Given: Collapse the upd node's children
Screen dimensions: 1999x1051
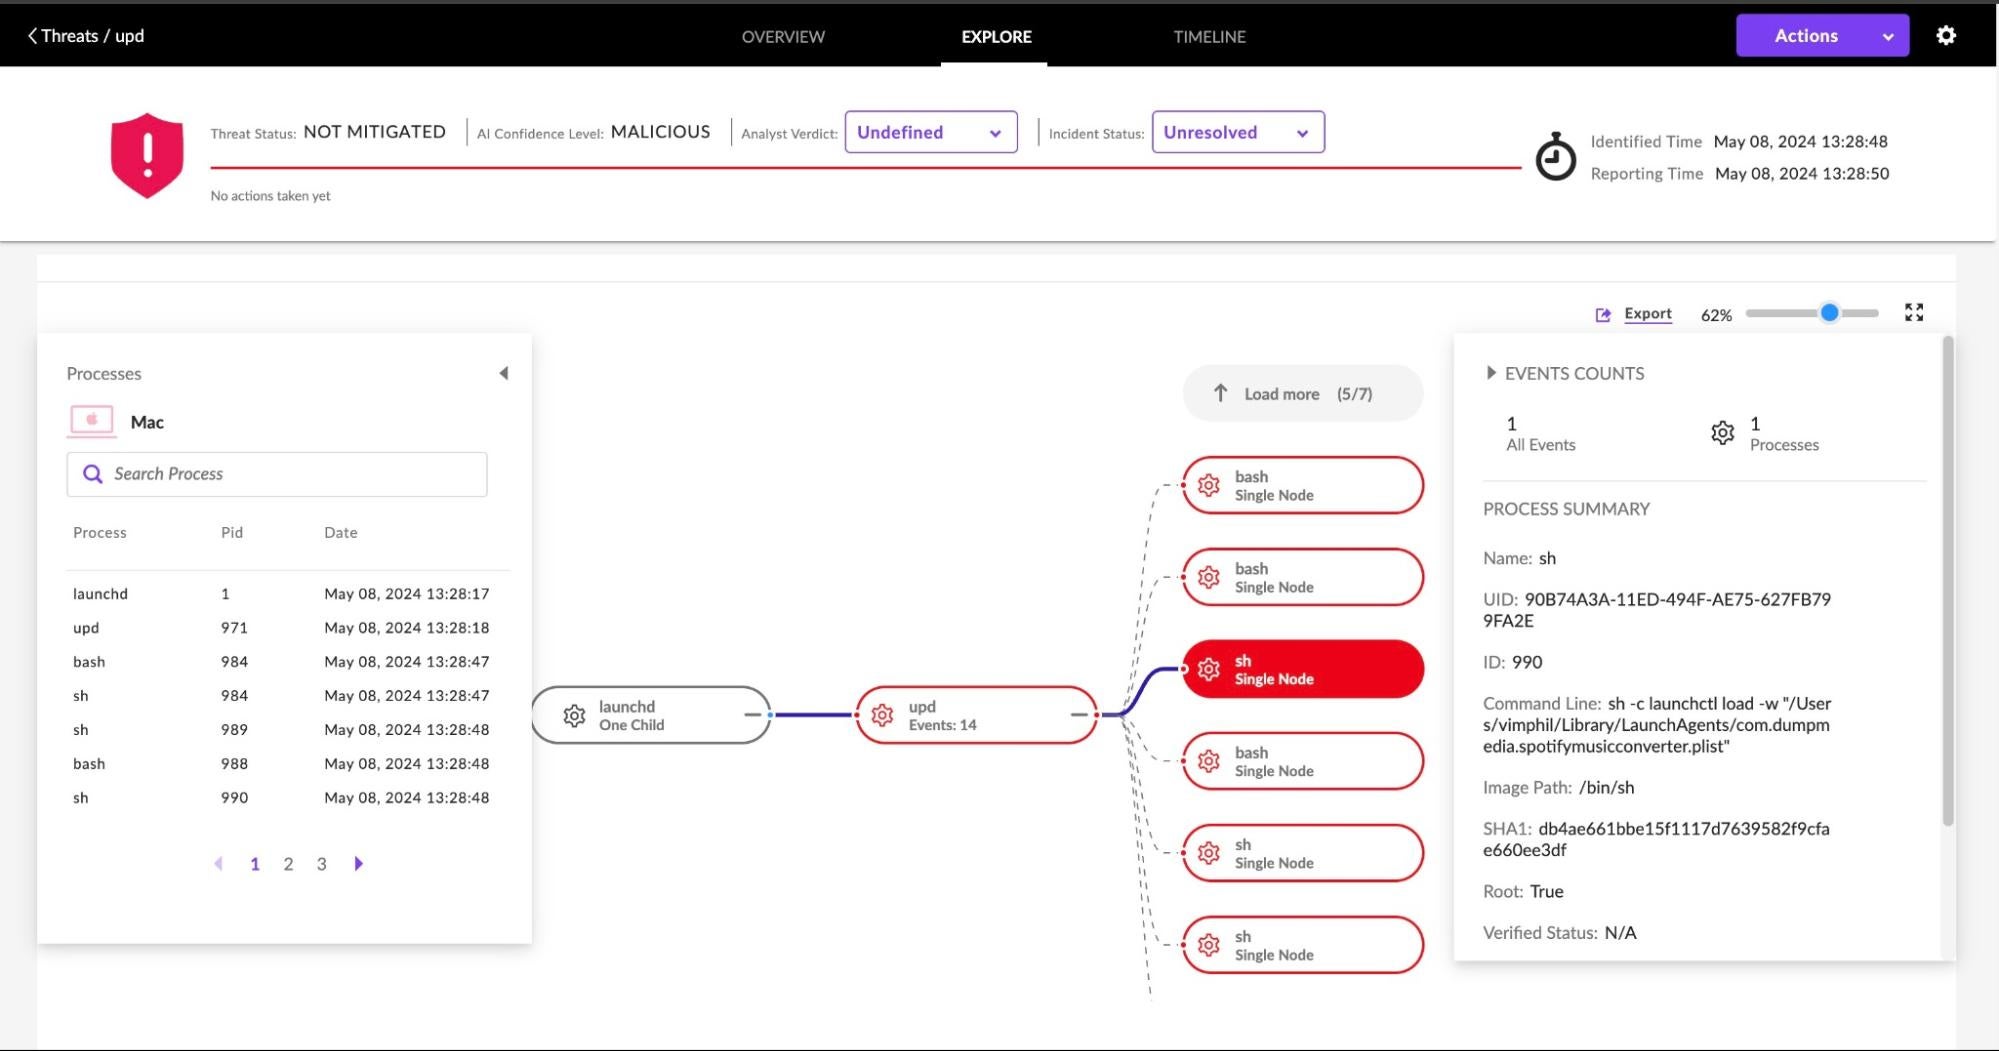Looking at the screenshot, I should pyautogui.click(x=1078, y=715).
